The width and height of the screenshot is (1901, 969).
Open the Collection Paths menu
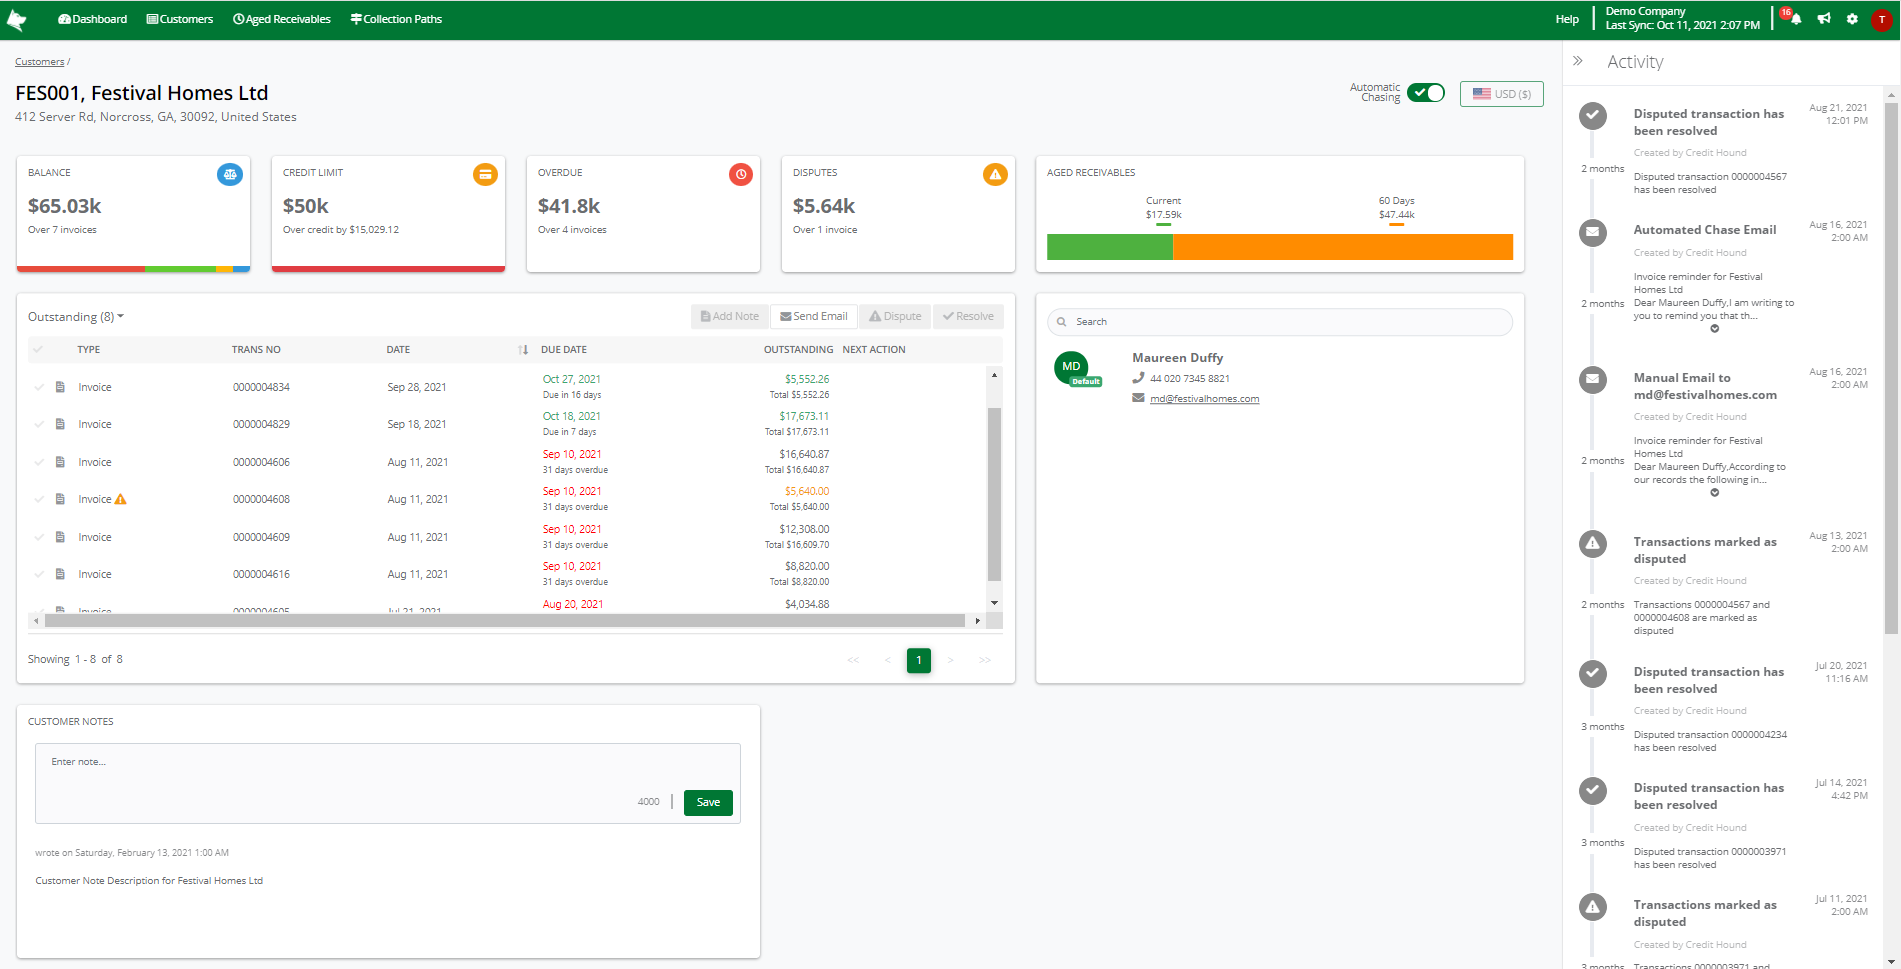click(x=396, y=19)
